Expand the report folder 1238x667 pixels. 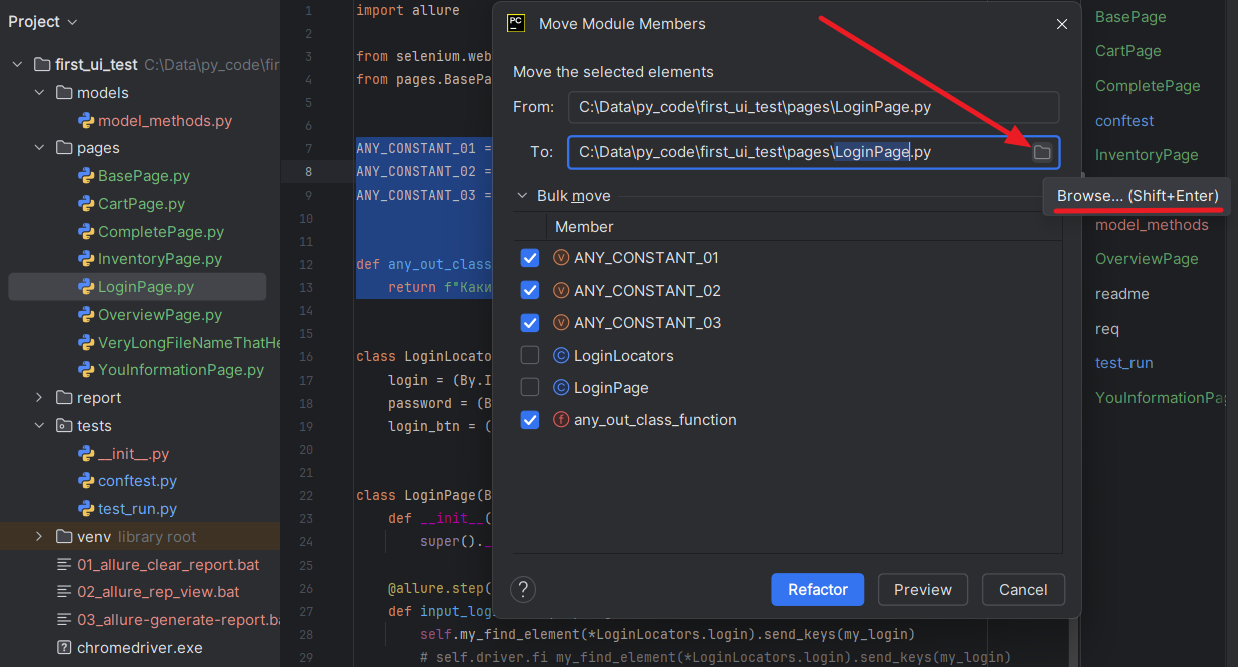(x=40, y=398)
